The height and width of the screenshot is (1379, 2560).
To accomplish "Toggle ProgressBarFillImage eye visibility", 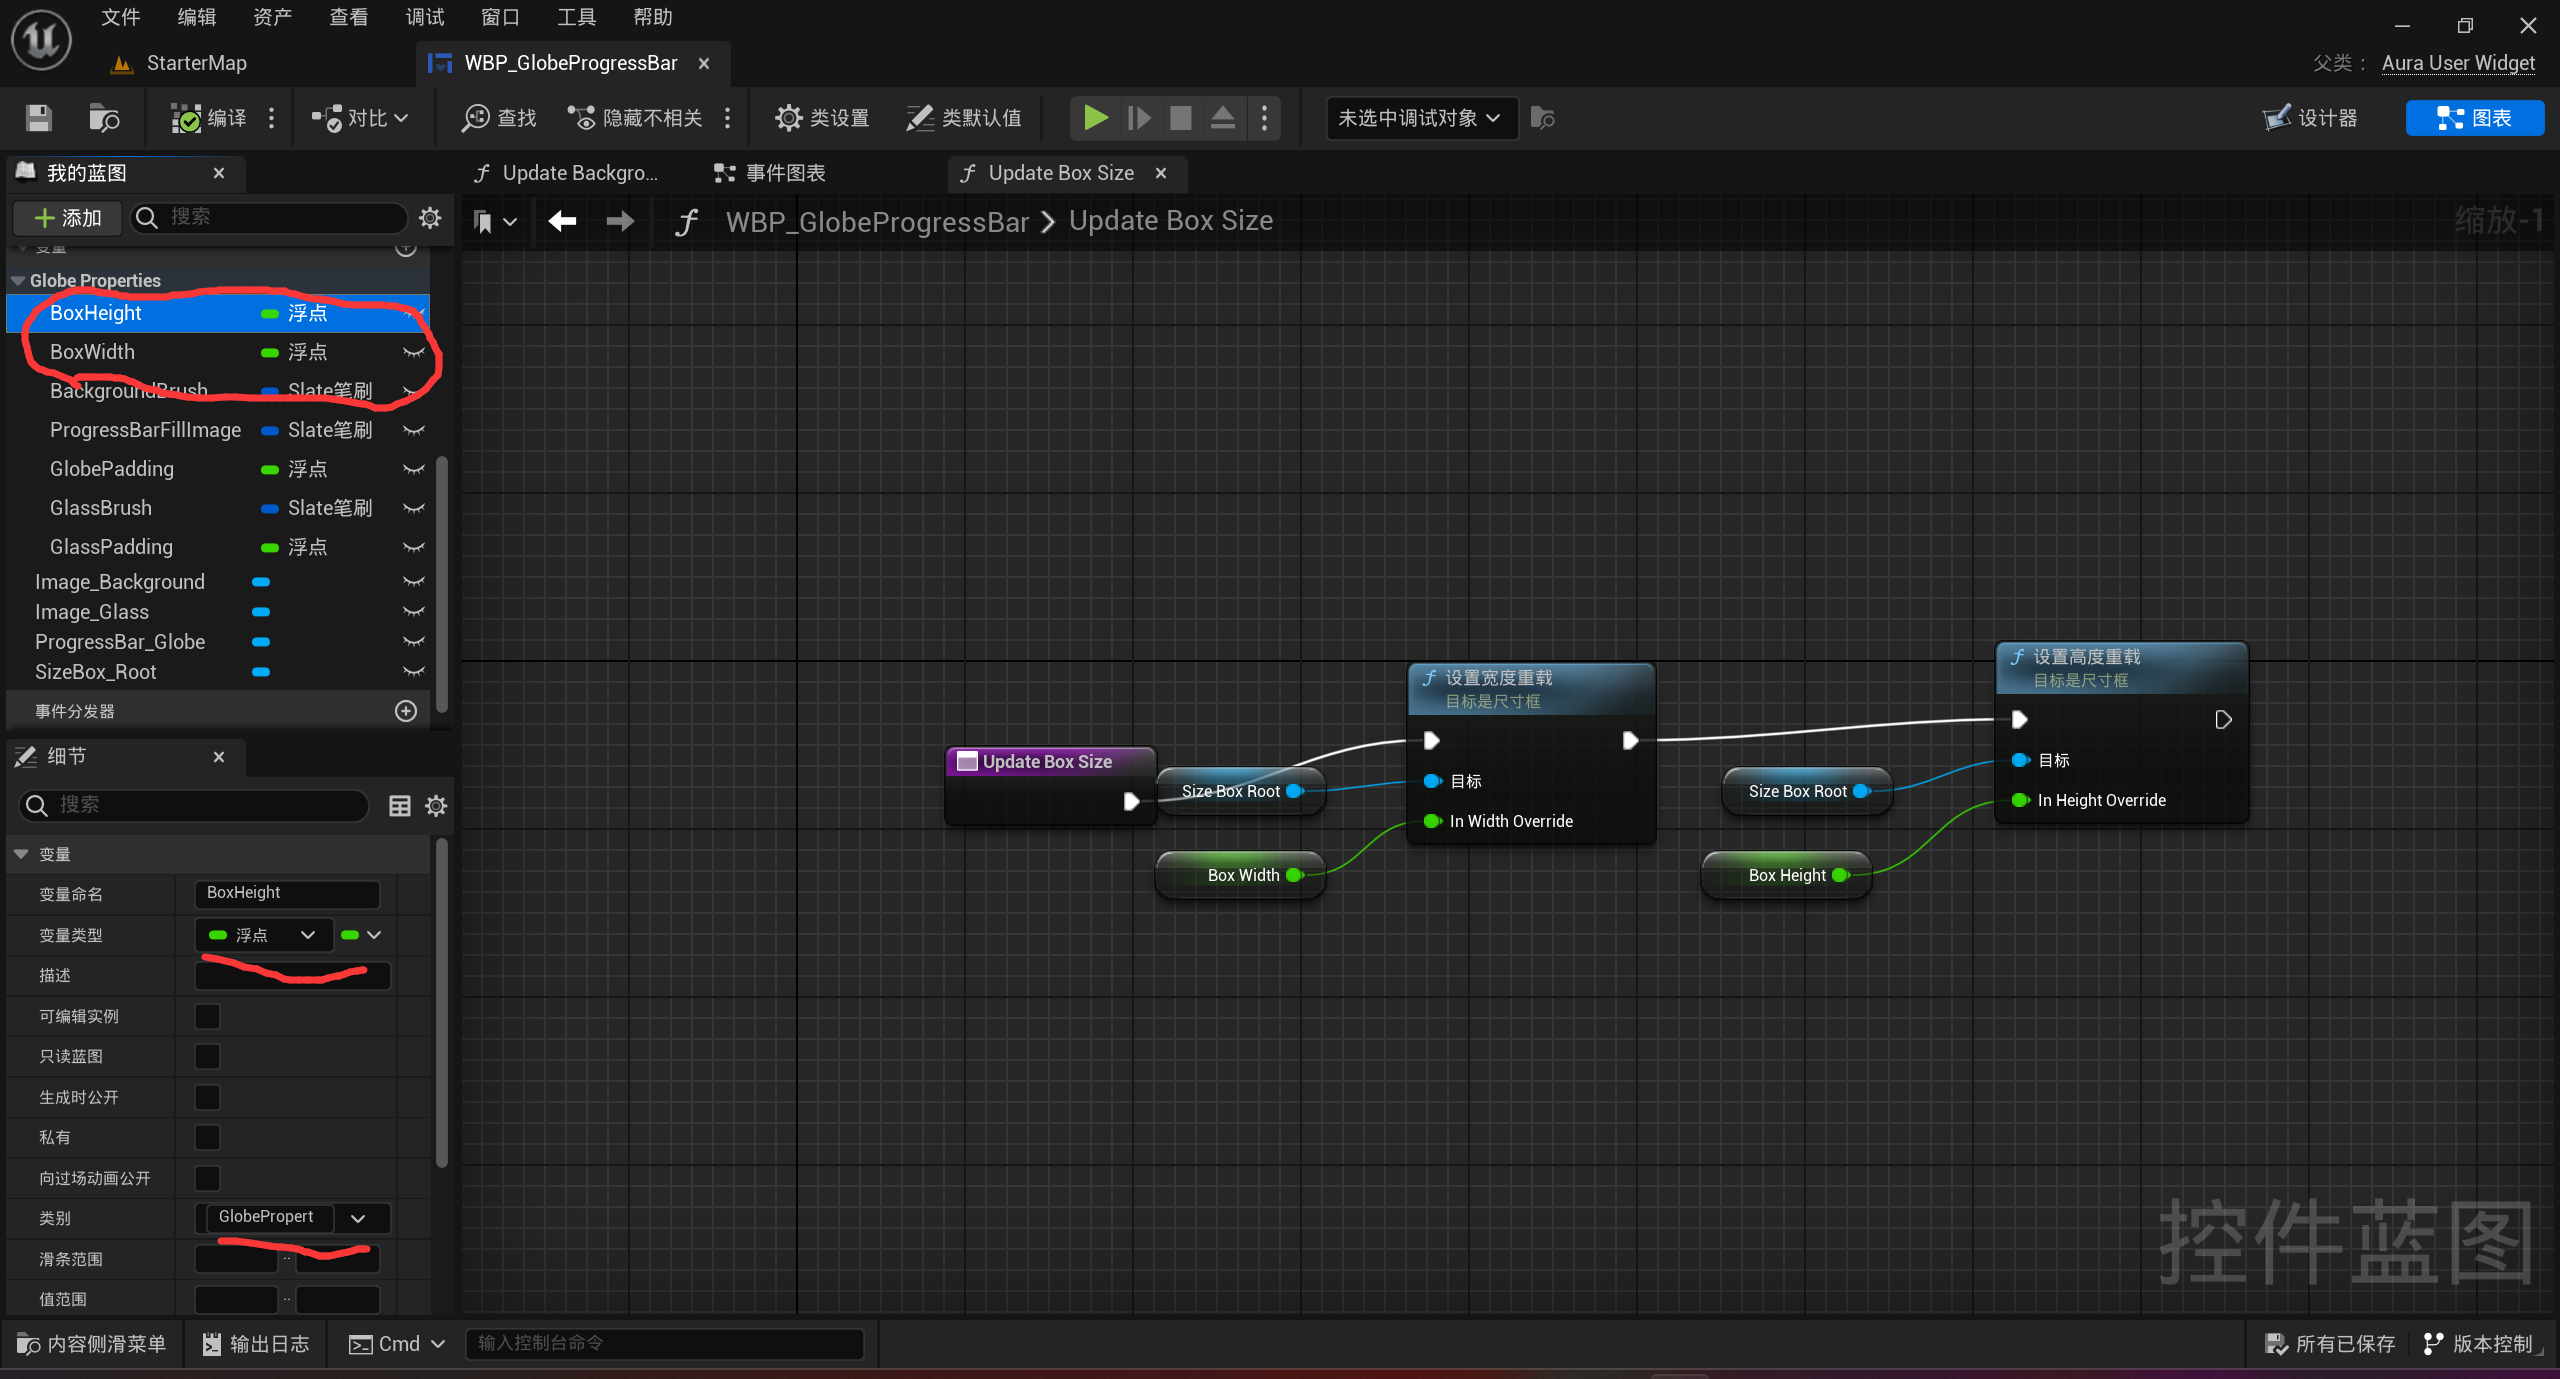I will [x=413, y=430].
